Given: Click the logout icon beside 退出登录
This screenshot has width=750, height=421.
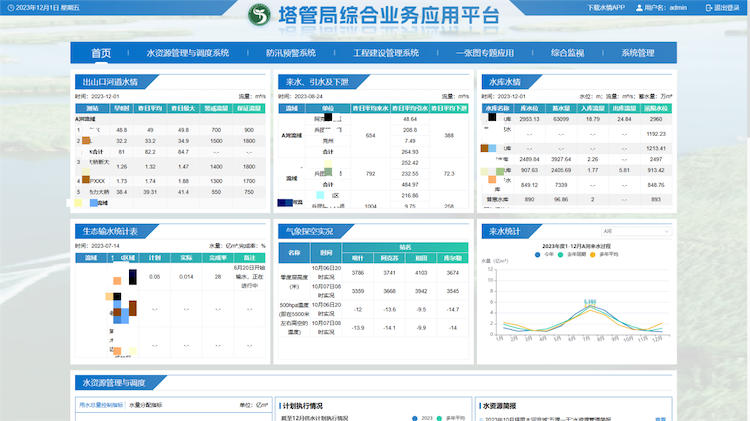Looking at the screenshot, I should pos(709,8).
